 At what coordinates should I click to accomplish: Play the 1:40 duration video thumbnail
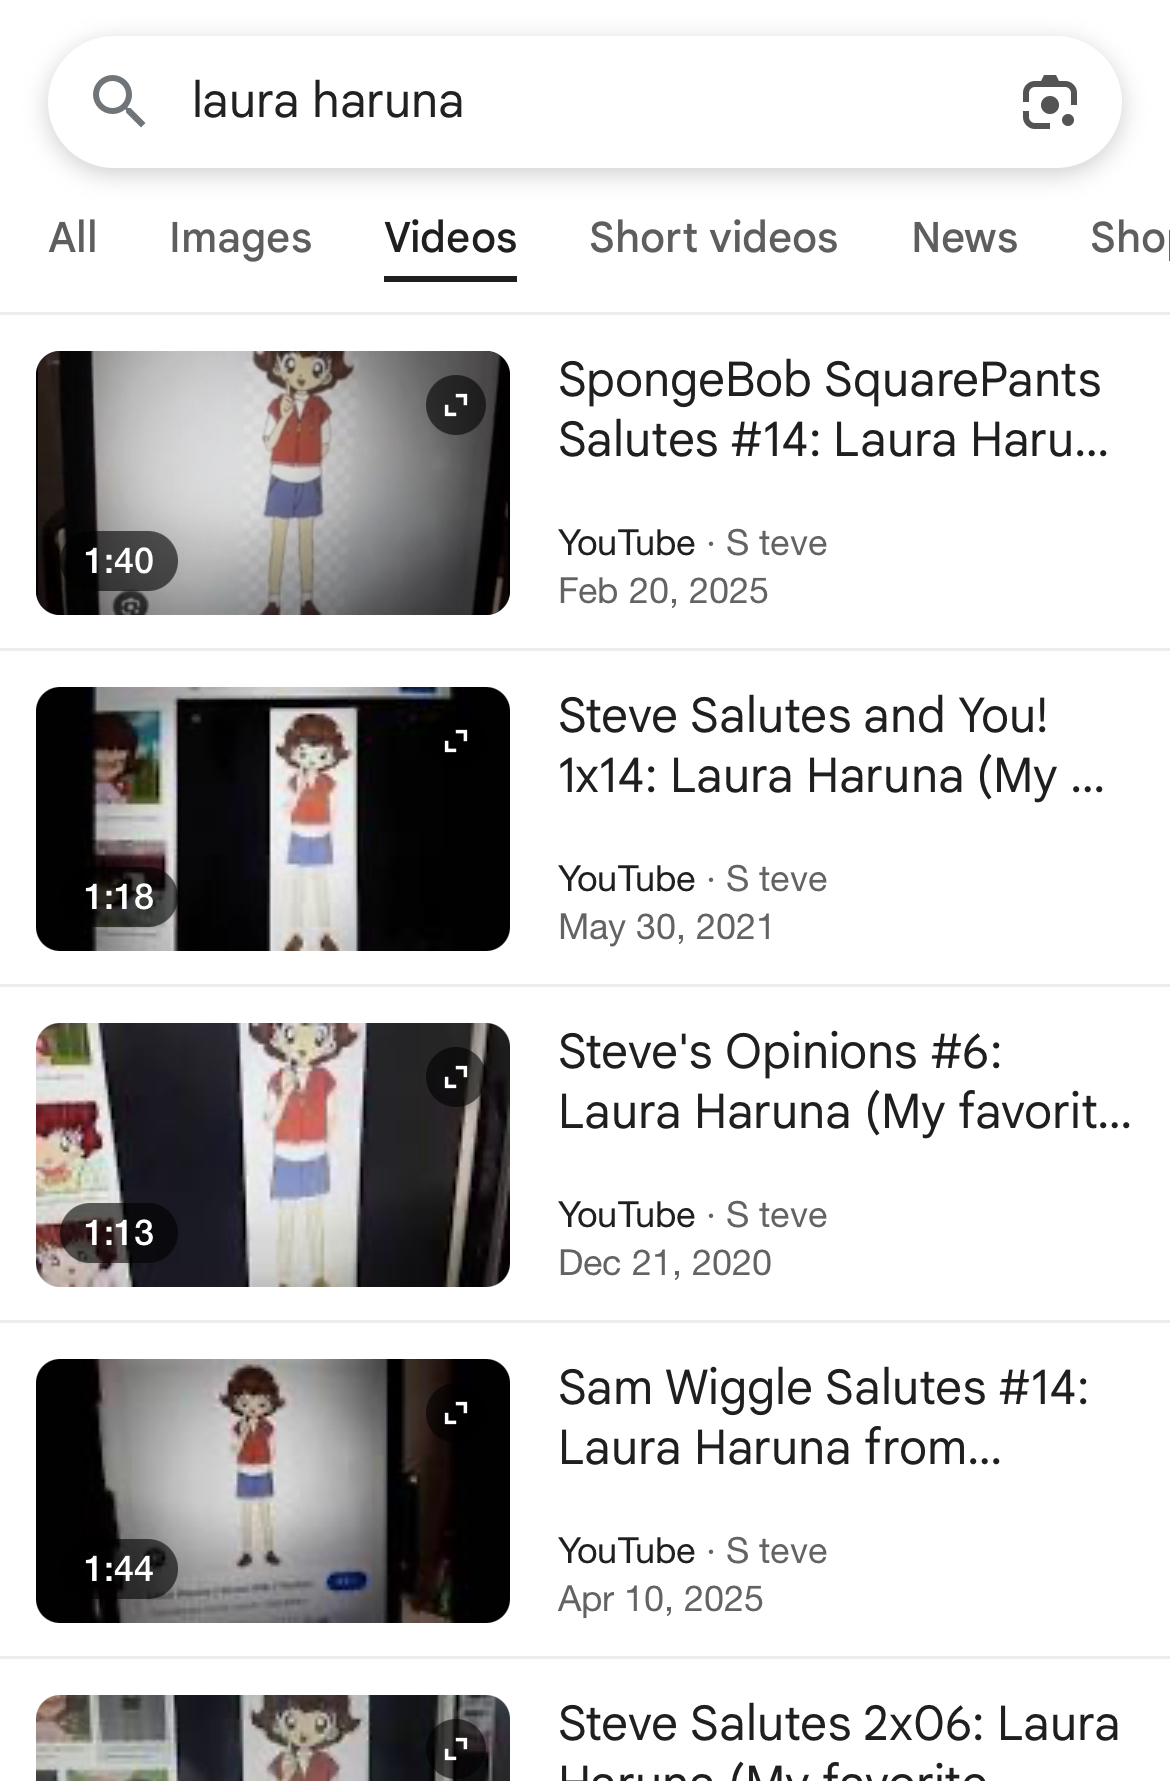coord(273,483)
